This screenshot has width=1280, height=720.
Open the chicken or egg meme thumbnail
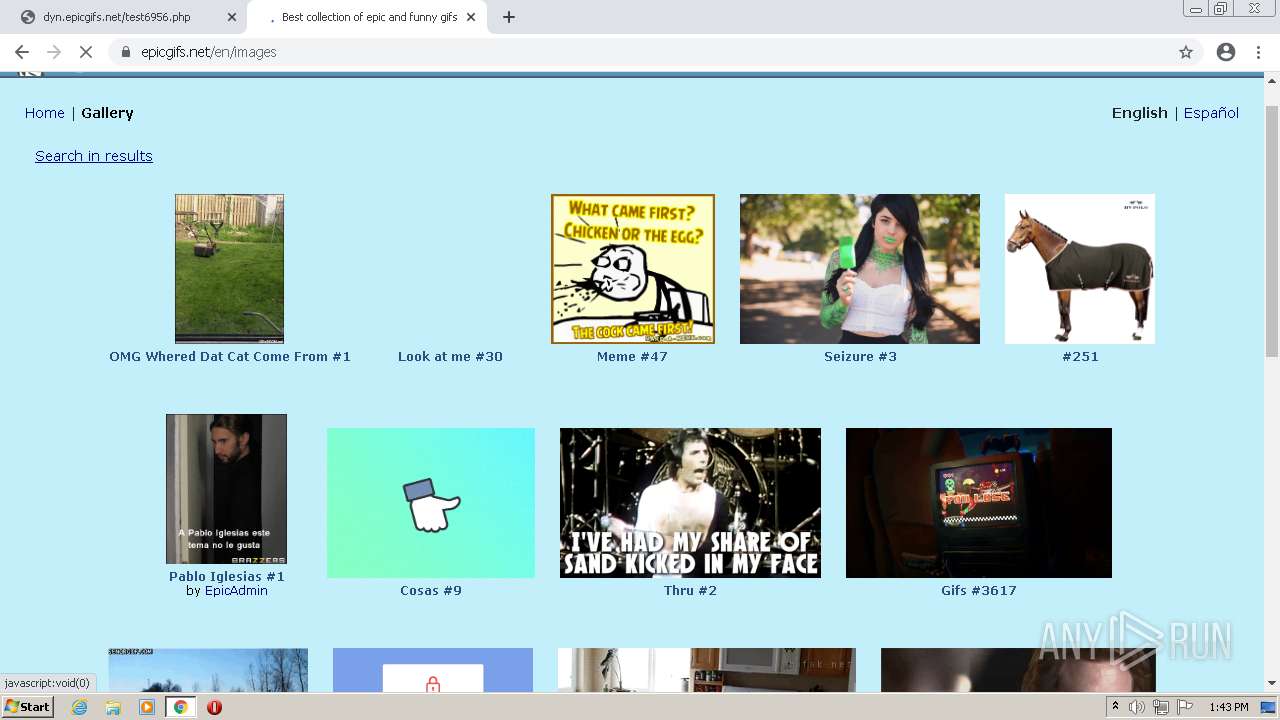(x=633, y=269)
